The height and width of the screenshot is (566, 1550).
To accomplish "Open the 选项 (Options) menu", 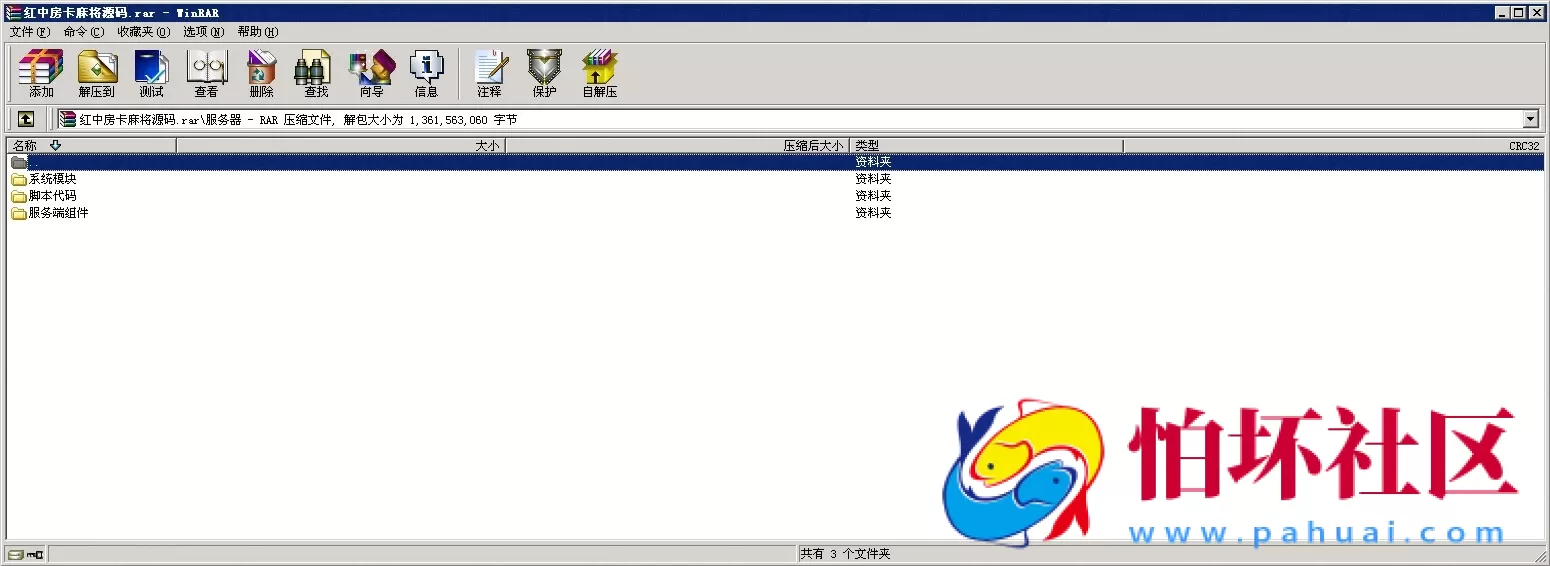I will pyautogui.click(x=203, y=32).
